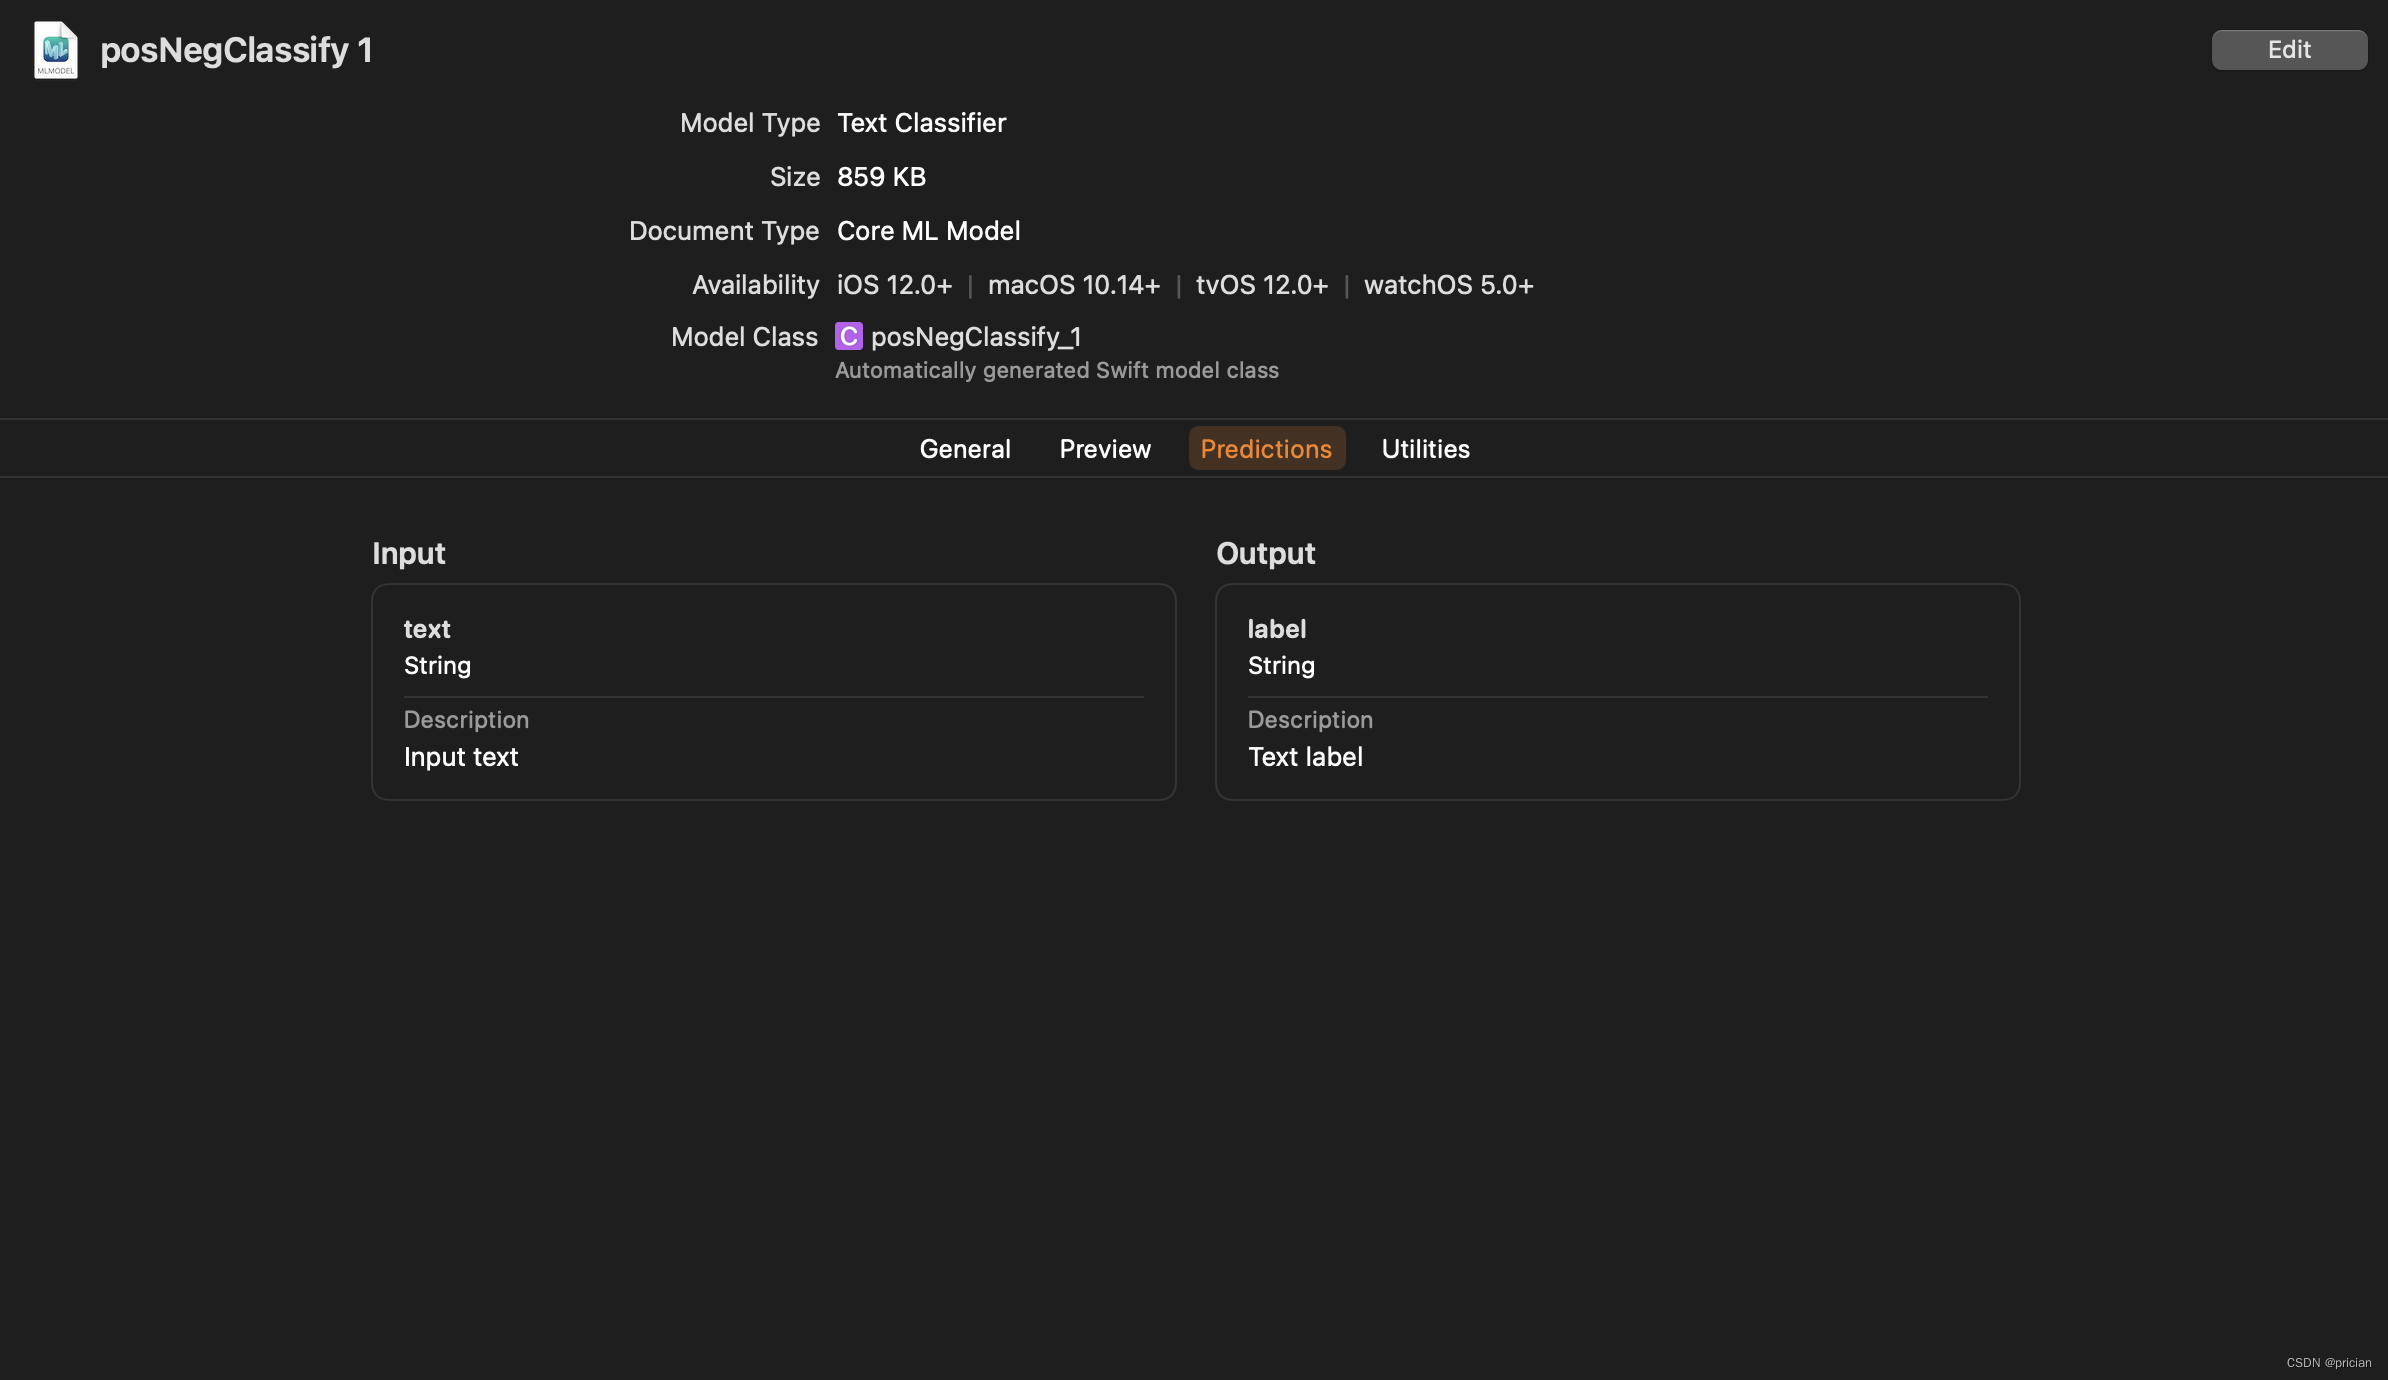The image size is (2388, 1380).
Task: Select the Predictions tab
Action: pyautogui.click(x=1266, y=449)
